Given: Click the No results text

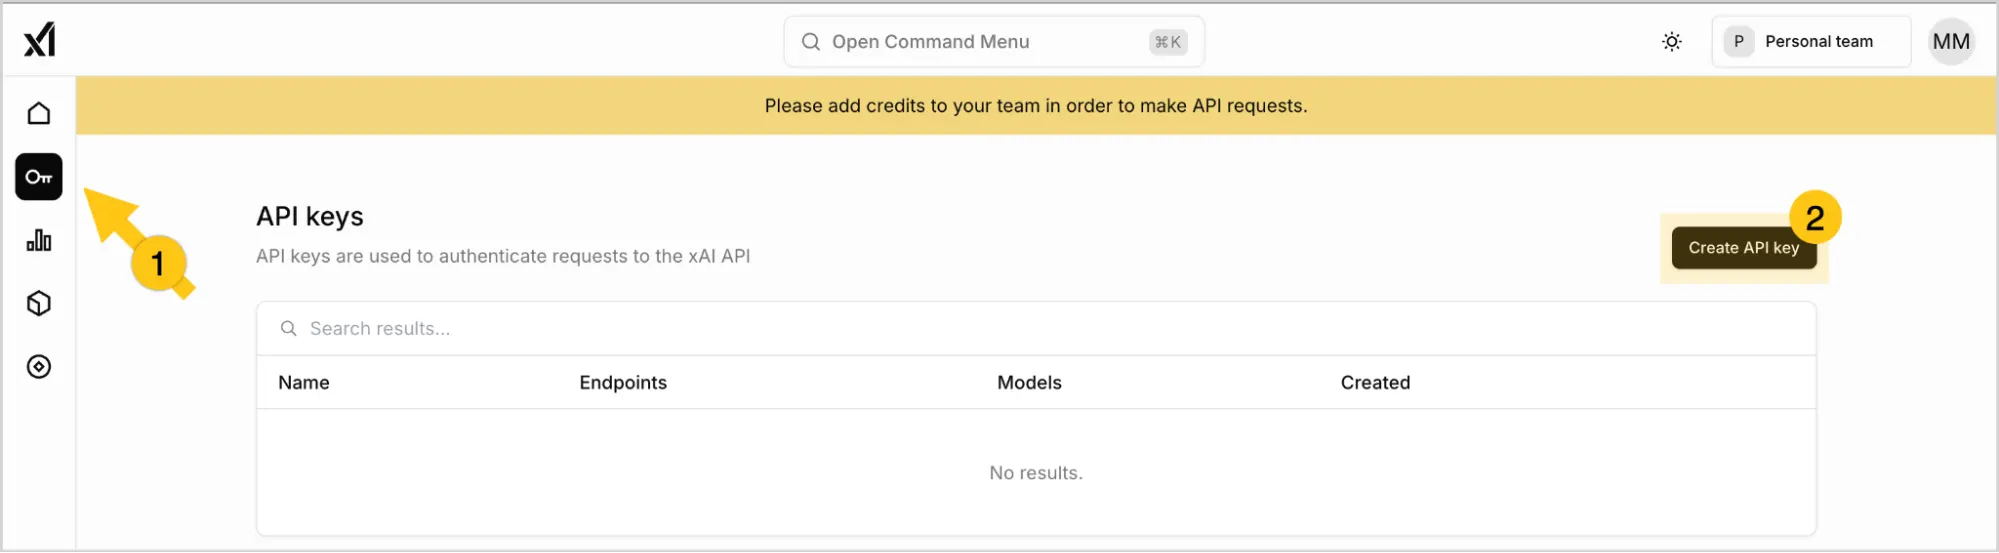Looking at the screenshot, I should [1036, 473].
